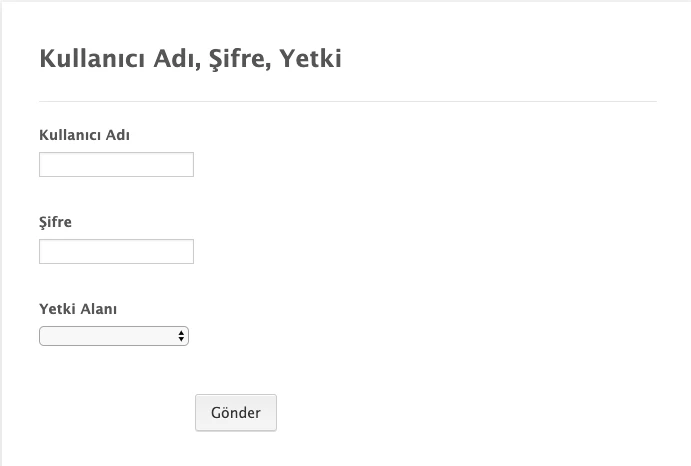Place cursor in the password input box

point(116,251)
